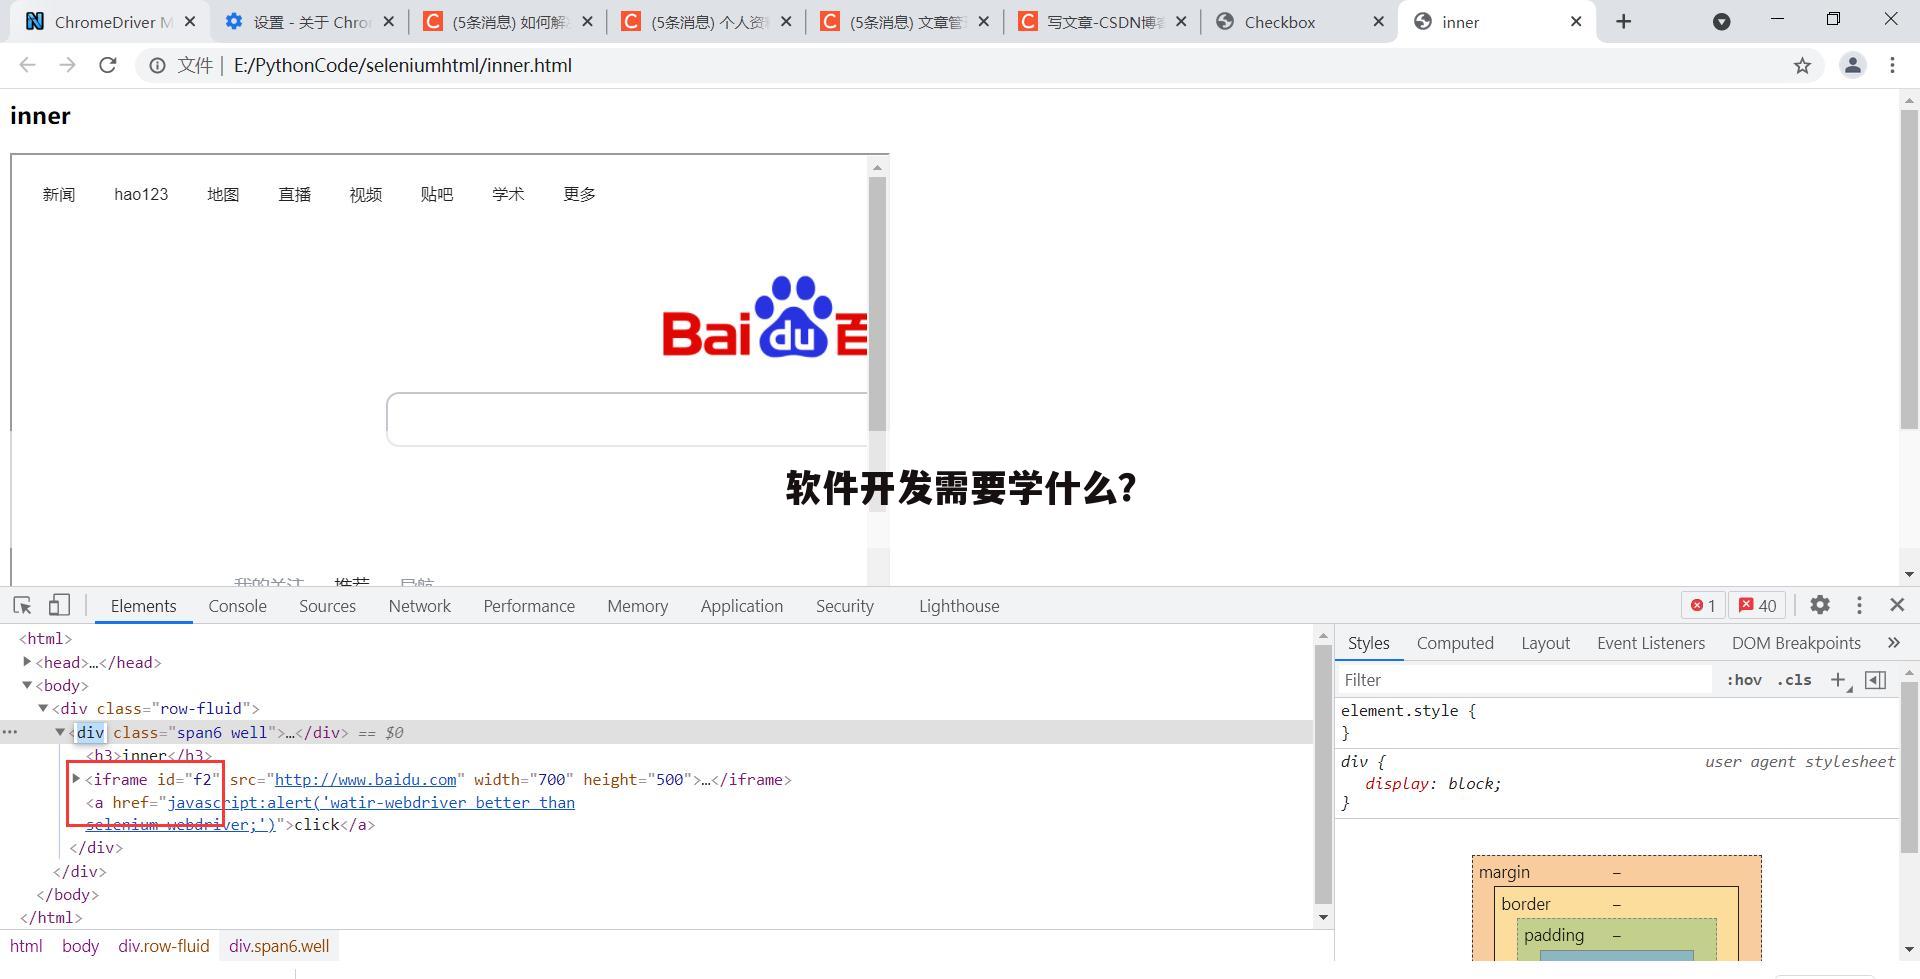Switch to the 设置 - 关于 Chrome tab
1920x979 pixels.
pos(308,22)
